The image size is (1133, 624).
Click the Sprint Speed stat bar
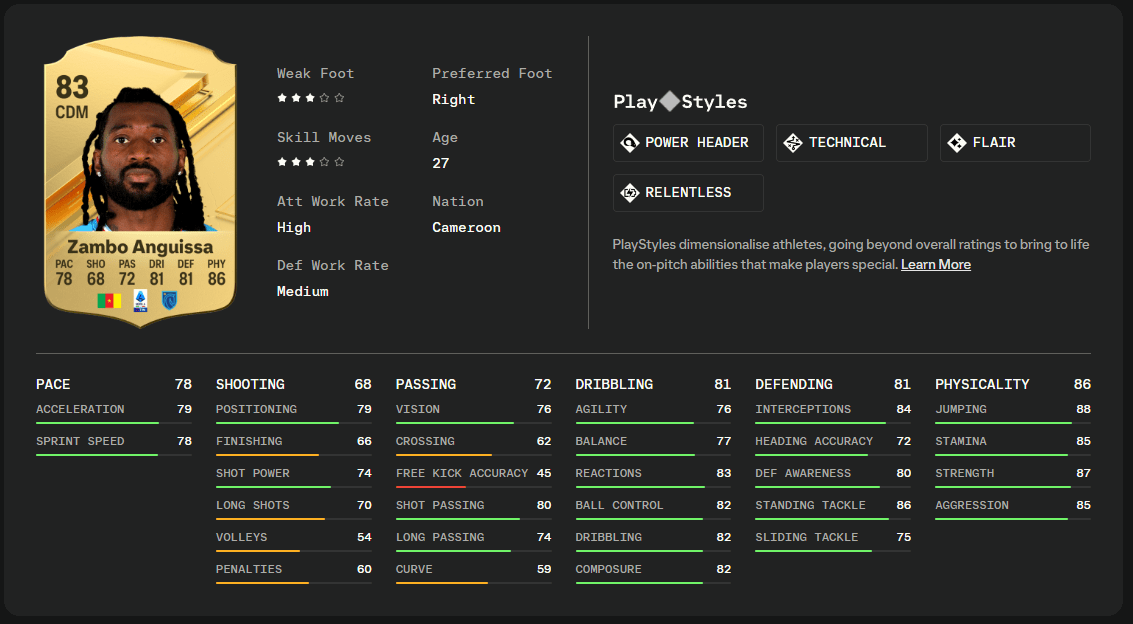tap(114, 455)
